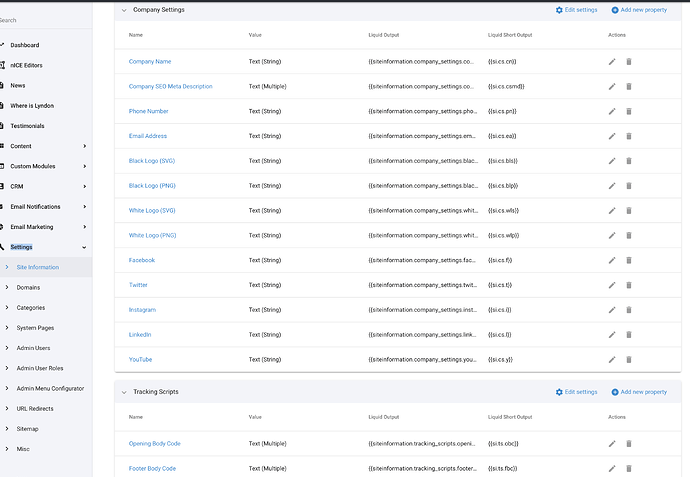Edit the Instagram property
The height and width of the screenshot is (477, 690).
[612, 310]
